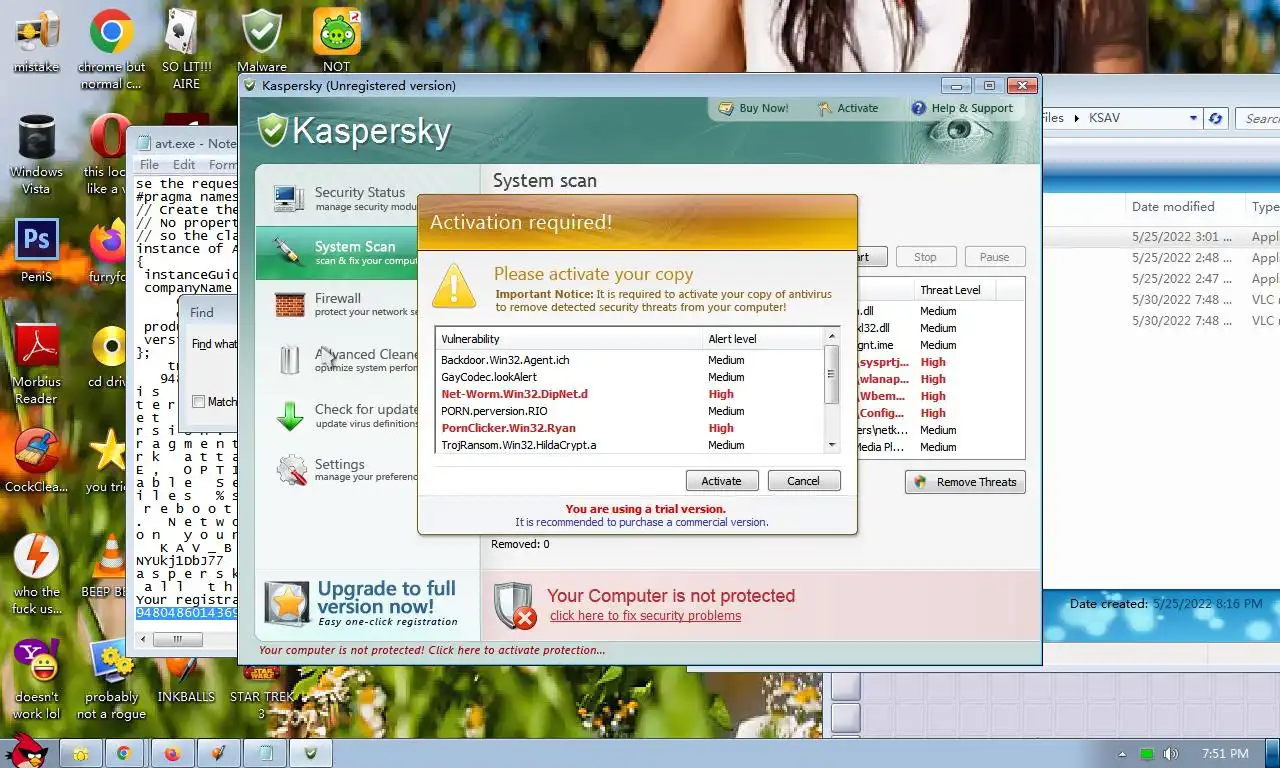Click 'click here to fix security problems' link
Screen dimensions: 1280x768
pyautogui.click(x=645, y=616)
